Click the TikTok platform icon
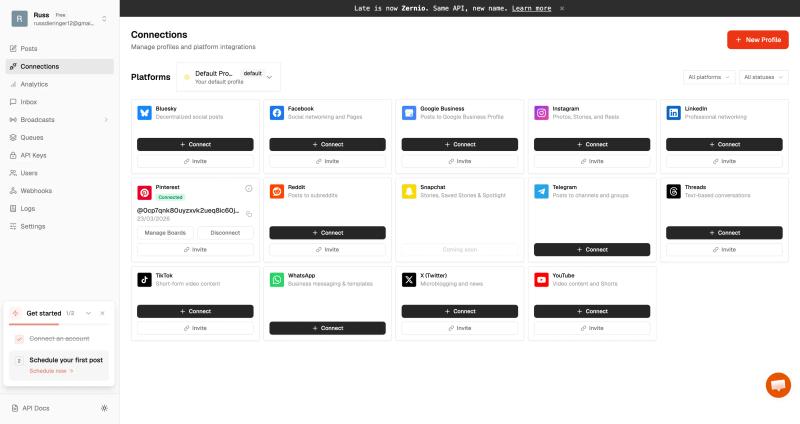This screenshot has height=424, width=800. coord(144,280)
